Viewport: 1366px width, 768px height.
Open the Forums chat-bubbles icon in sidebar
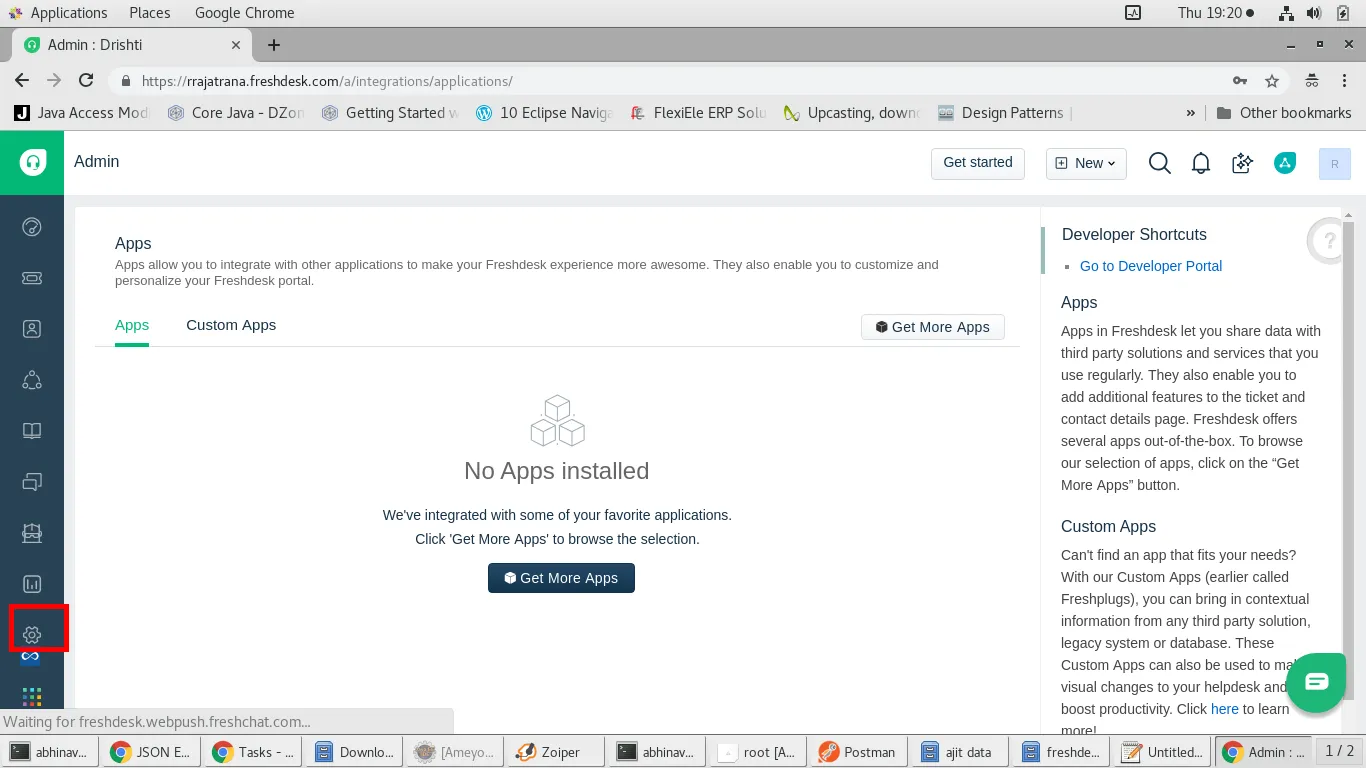[32, 482]
